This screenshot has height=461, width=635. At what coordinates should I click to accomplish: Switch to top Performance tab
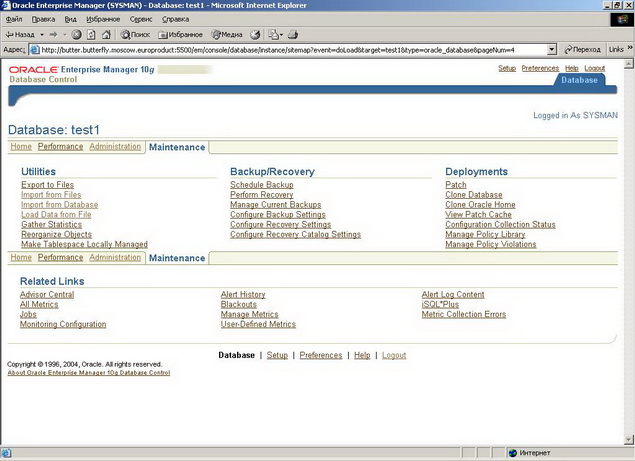click(60, 146)
